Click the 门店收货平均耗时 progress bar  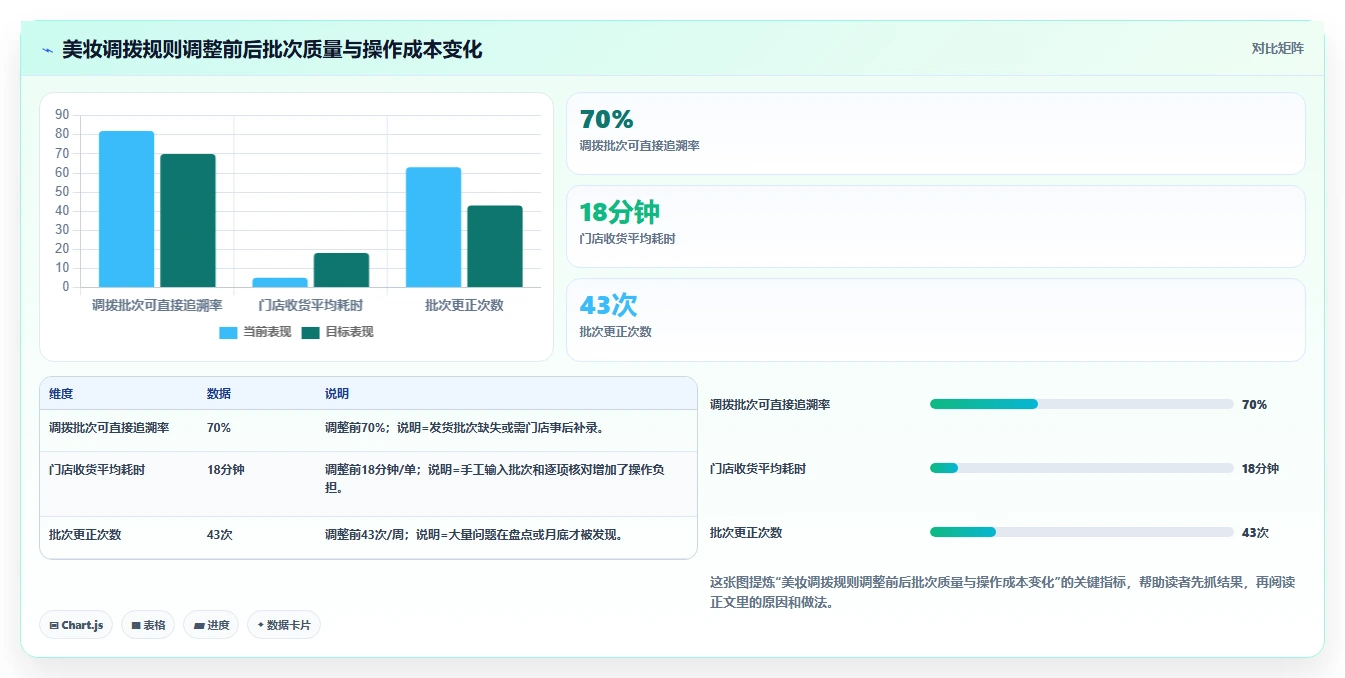(1081, 468)
